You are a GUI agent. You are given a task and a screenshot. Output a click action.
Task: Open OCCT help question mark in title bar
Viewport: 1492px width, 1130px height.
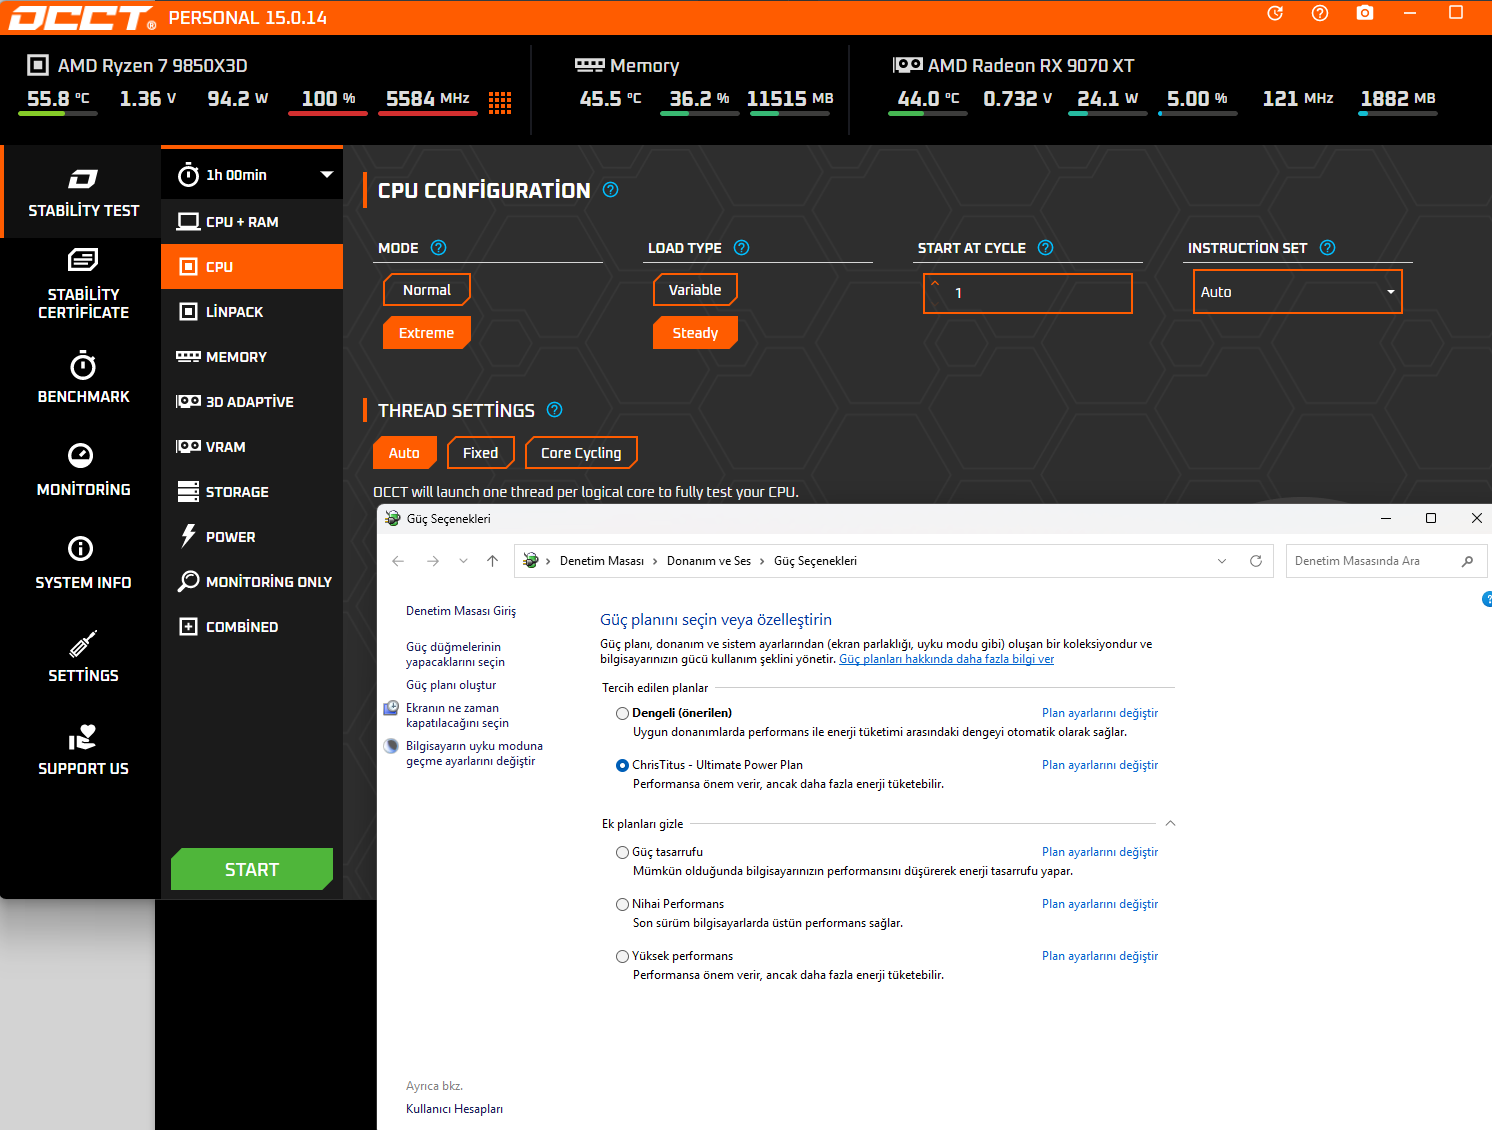click(1320, 13)
